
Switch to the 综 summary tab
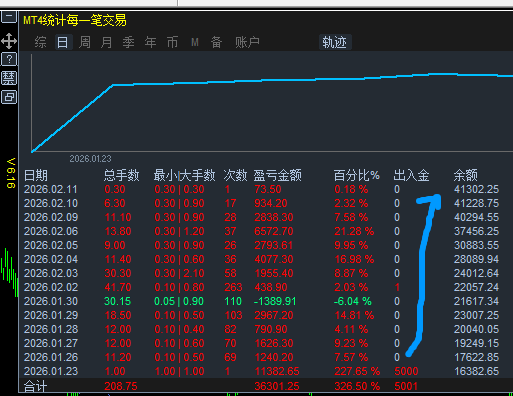tap(41, 42)
